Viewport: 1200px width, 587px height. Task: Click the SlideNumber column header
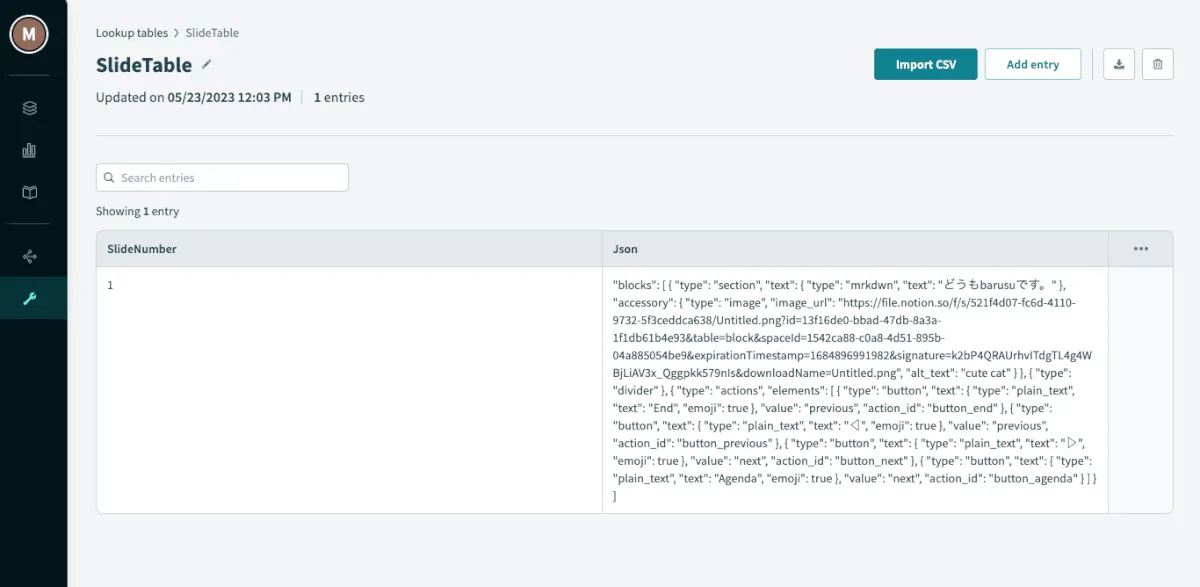pyautogui.click(x=142, y=249)
